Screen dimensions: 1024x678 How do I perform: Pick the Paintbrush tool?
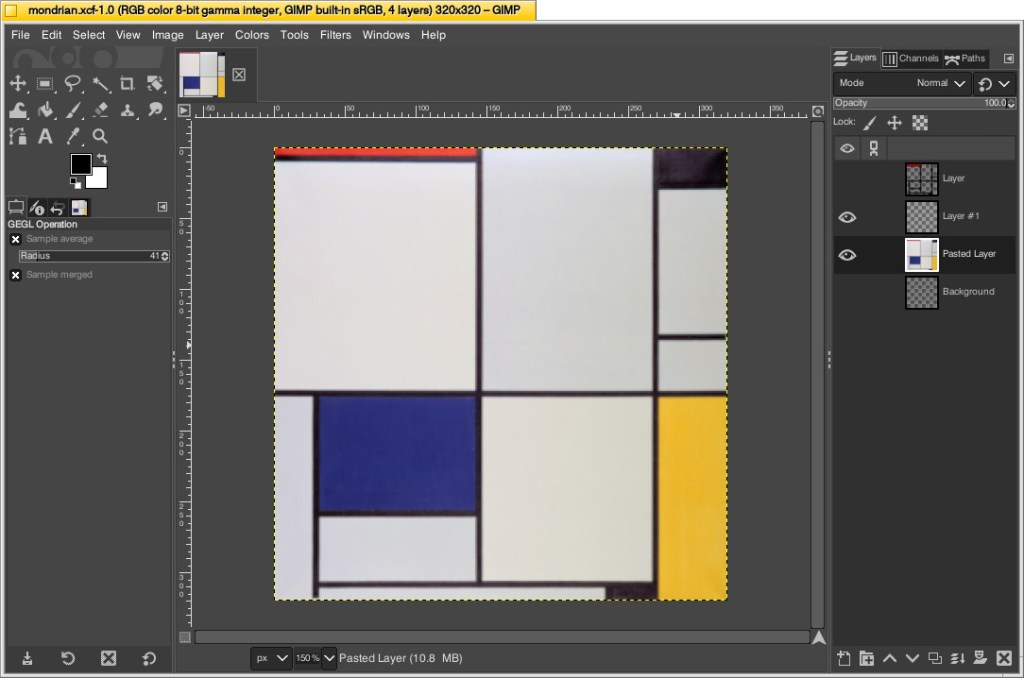click(71, 110)
